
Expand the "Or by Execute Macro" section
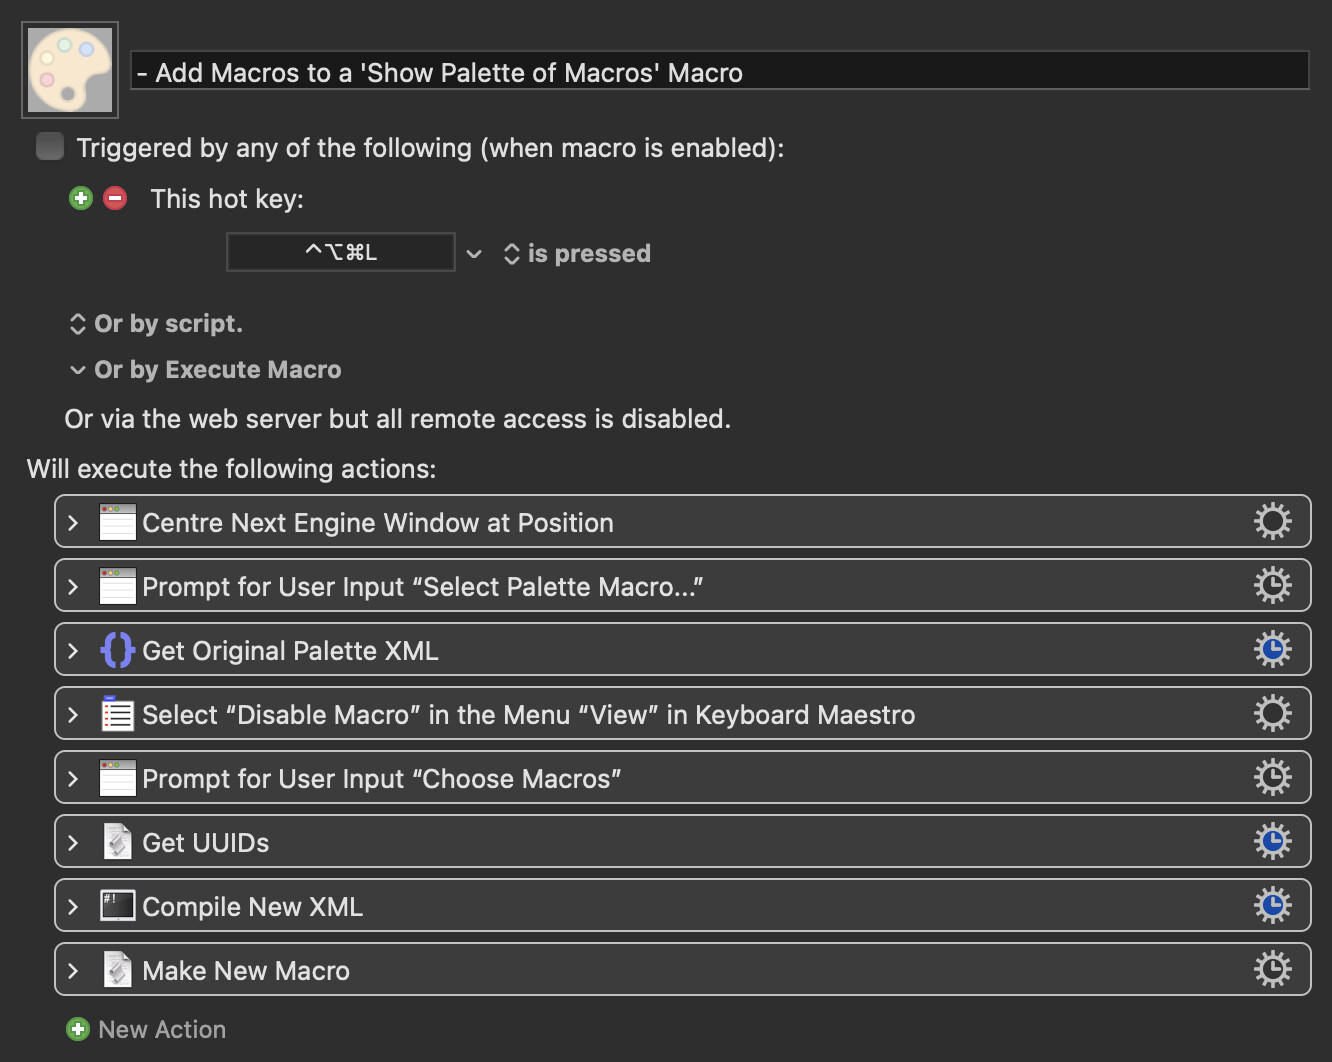[x=78, y=370]
